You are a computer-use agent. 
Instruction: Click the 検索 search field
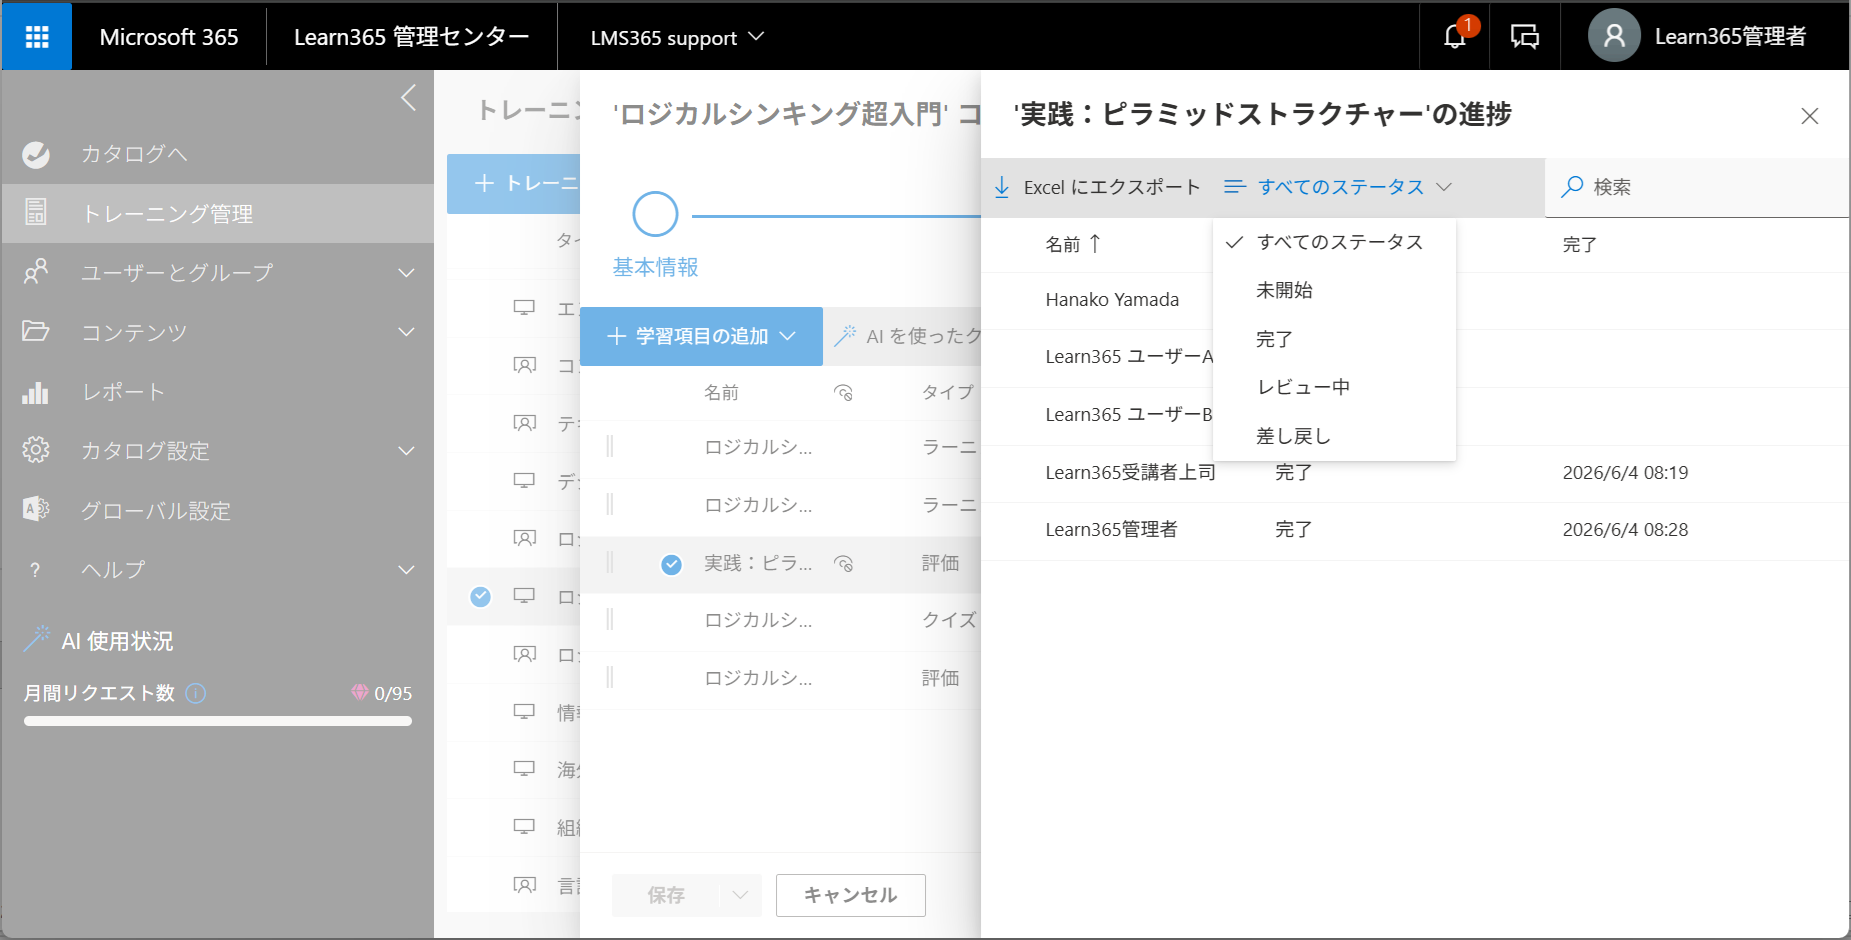[1697, 187]
